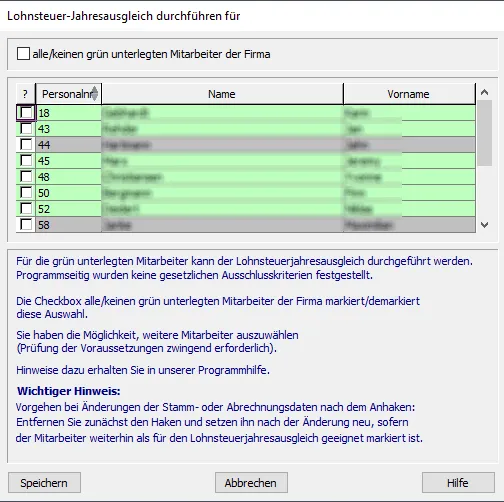Check the box for Personalnr 43
Image resolution: width=504 pixels, height=502 pixels.
[x=26, y=129]
